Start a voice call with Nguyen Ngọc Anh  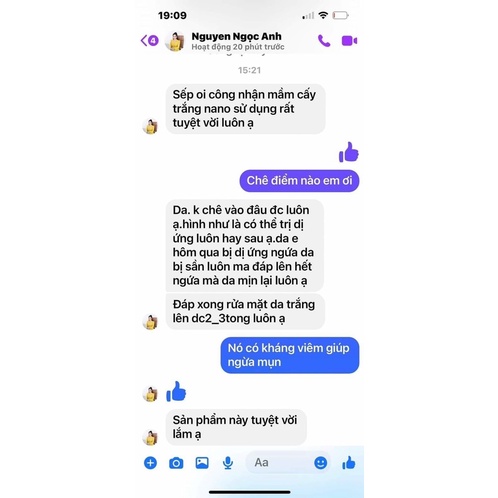pyautogui.click(x=324, y=41)
